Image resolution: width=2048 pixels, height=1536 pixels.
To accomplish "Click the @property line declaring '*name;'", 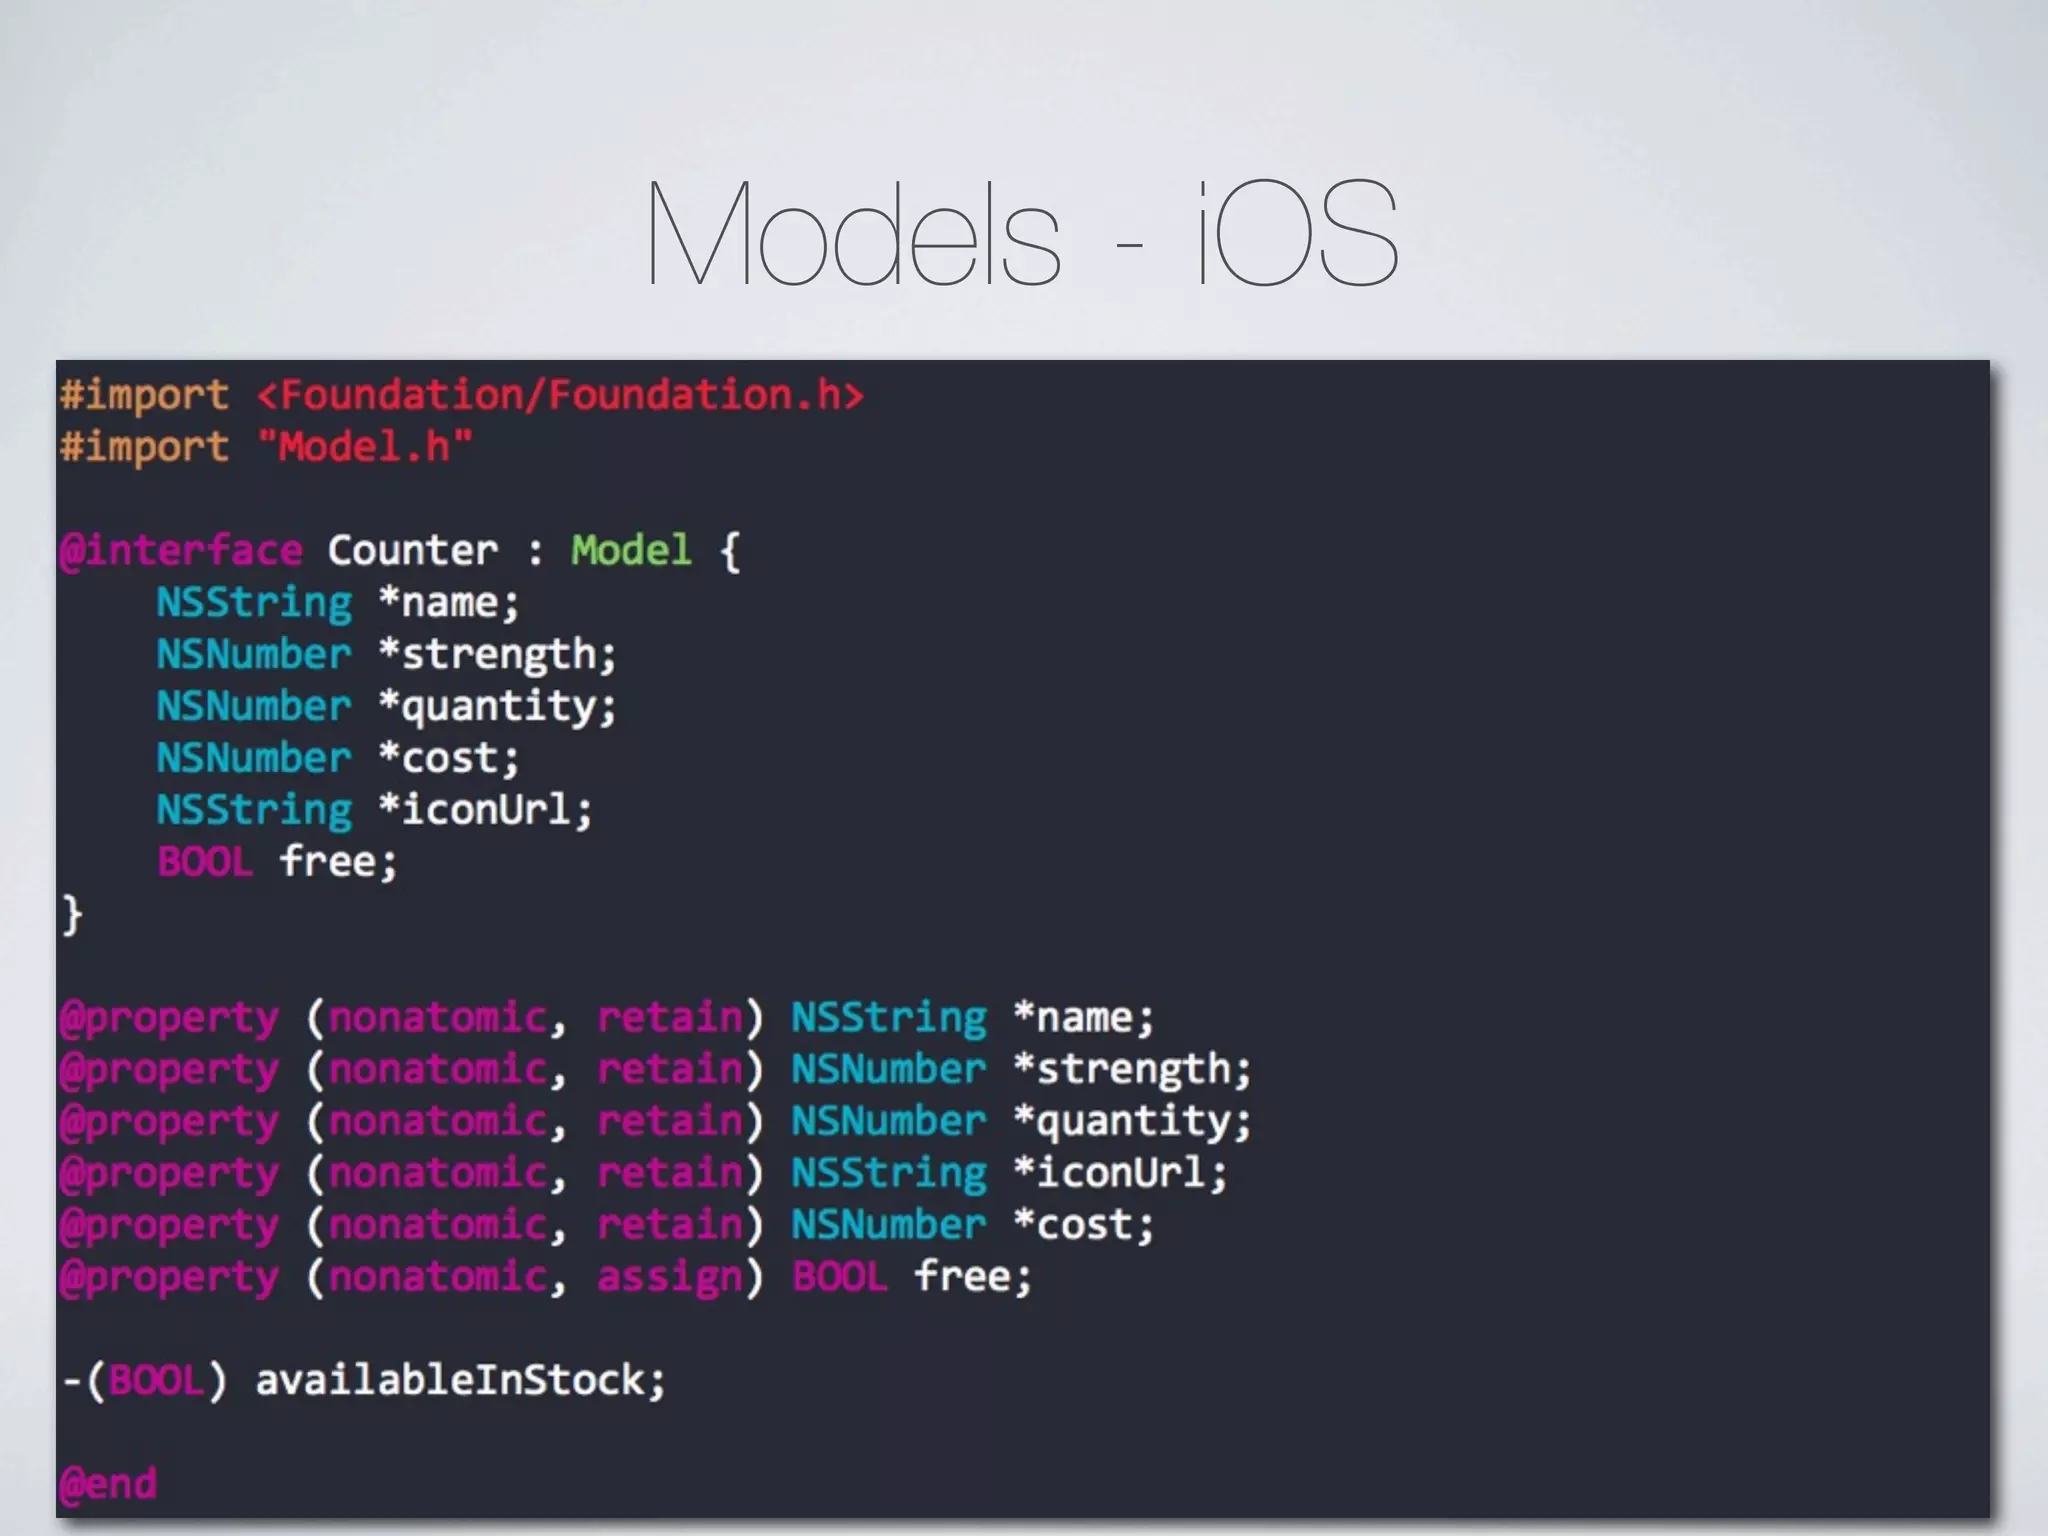I will point(607,1018).
